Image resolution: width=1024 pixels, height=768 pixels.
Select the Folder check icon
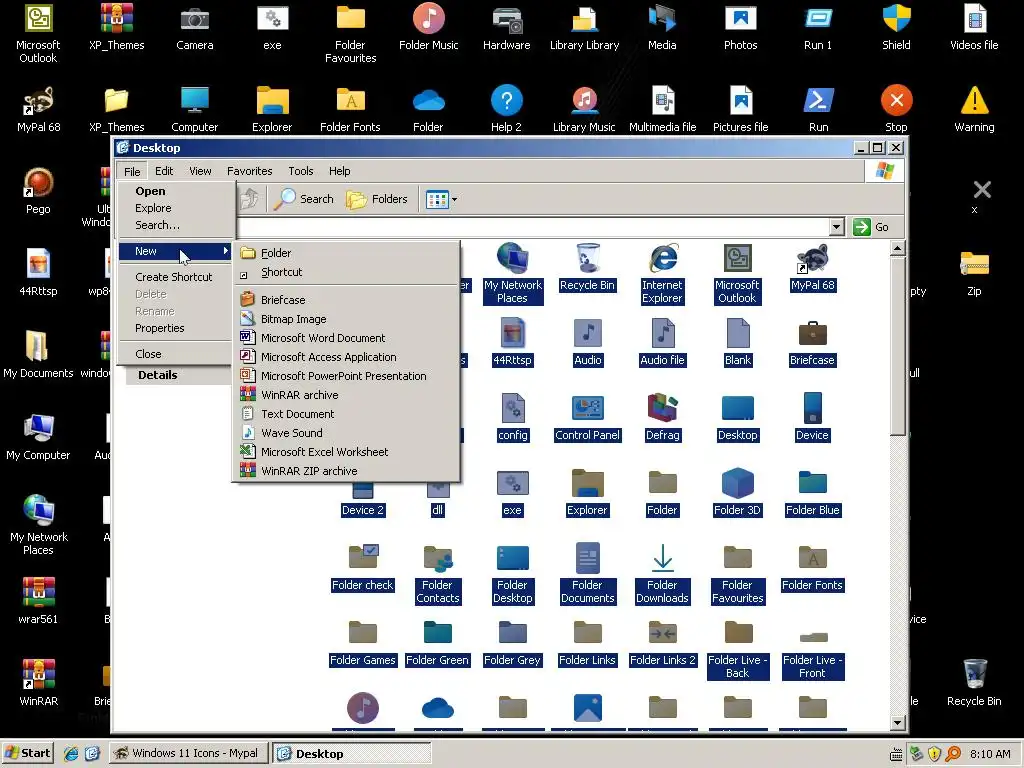click(362, 568)
